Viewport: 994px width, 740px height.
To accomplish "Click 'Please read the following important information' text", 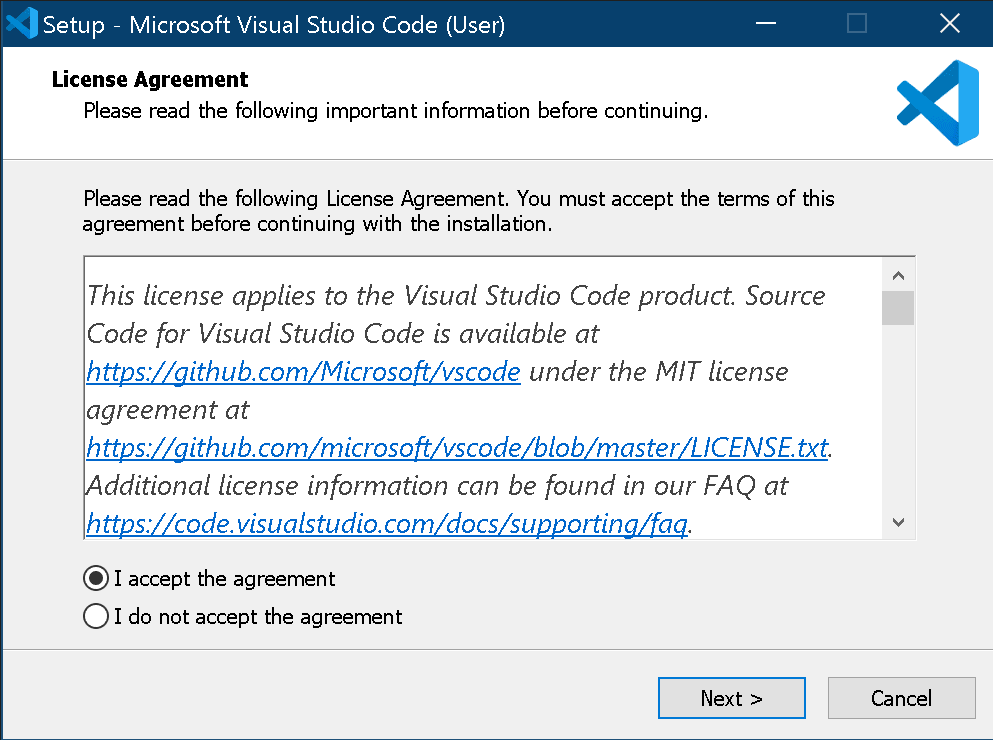I will coord(396,111).
